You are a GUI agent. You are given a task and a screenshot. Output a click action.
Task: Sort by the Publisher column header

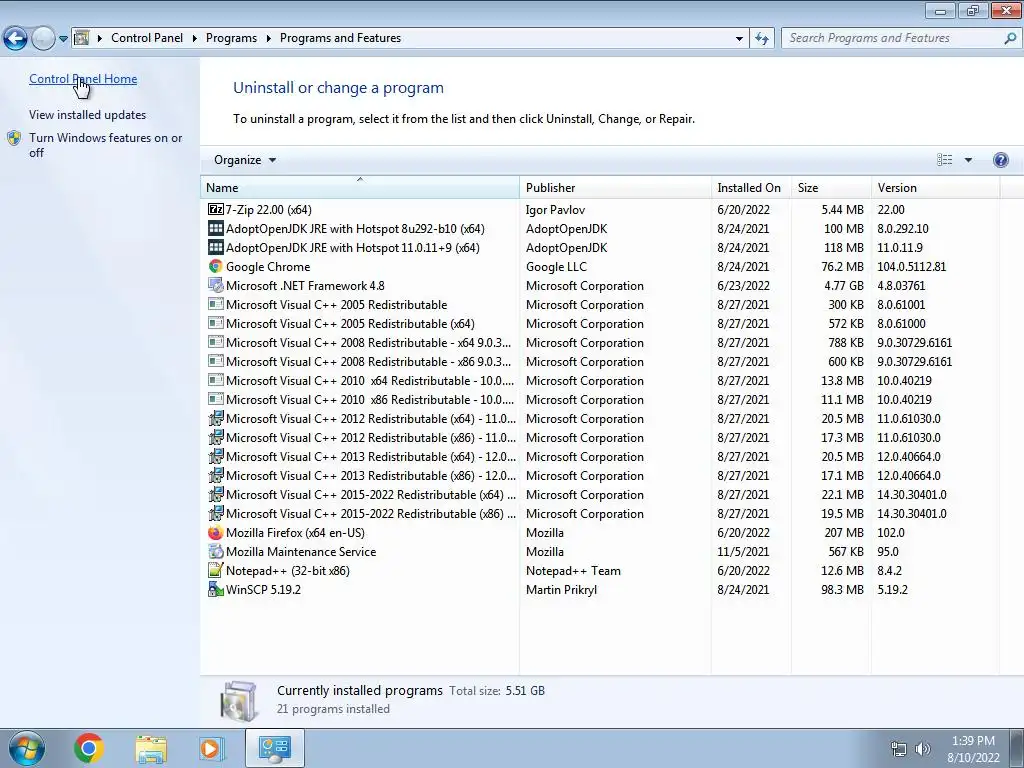point(615,187)
